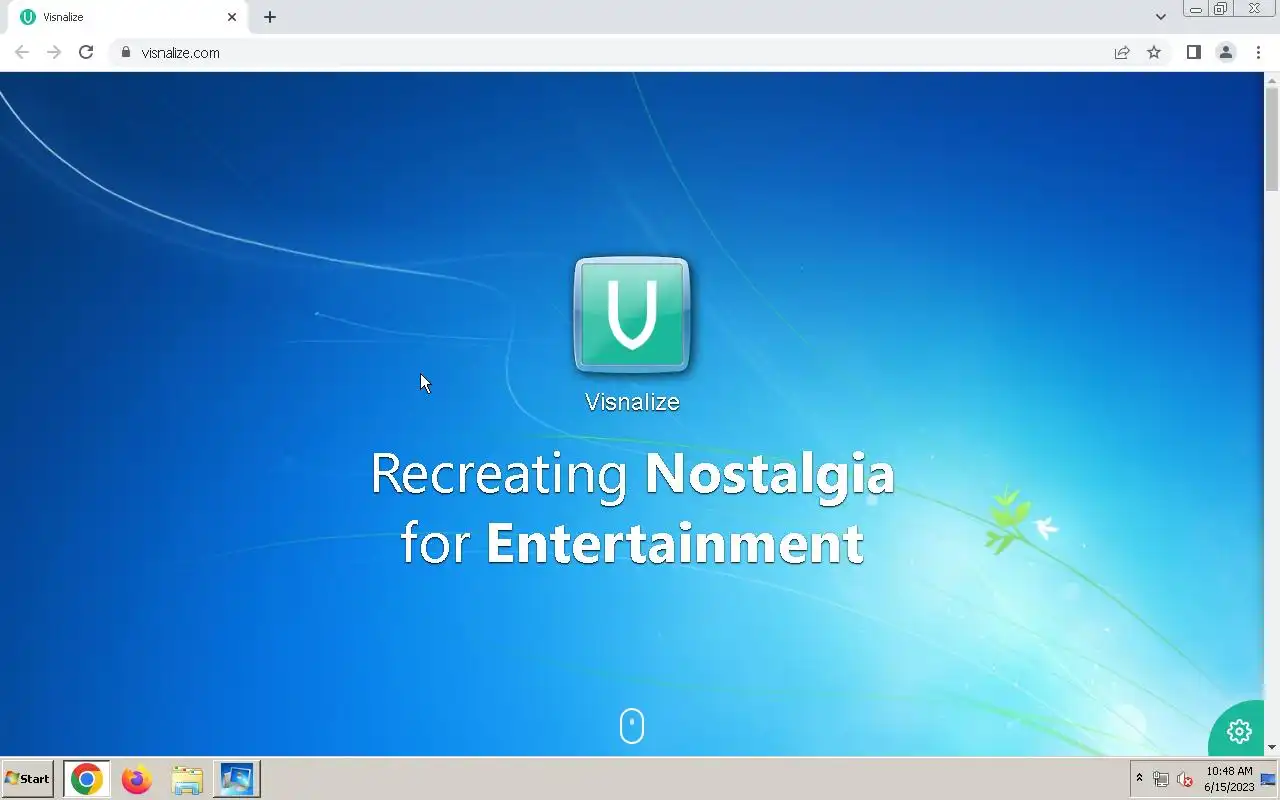Viewport: 1280px width, 800px height.
Task: Open the browser side panel
Action: [1193, 52]
